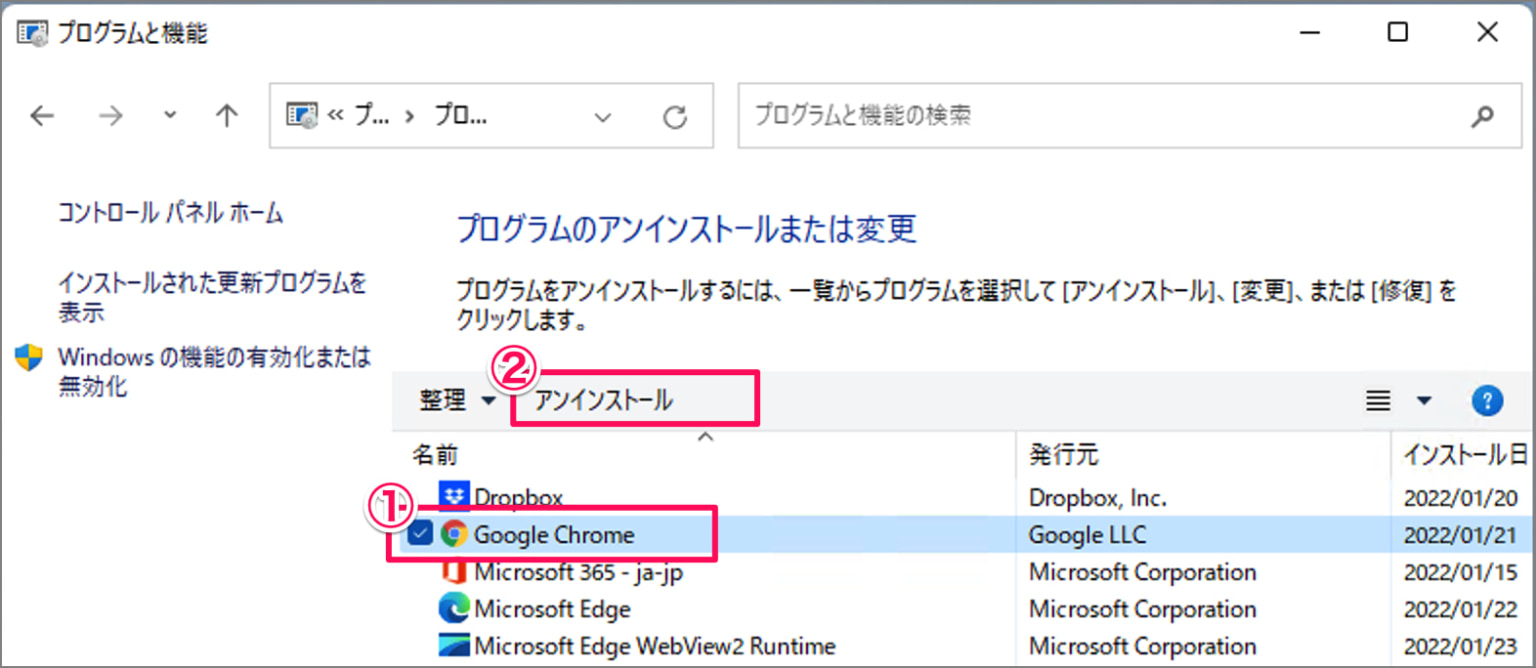1536x668 pixels.
Task: Select the Dropbox program icon
Action: point(455,496)
